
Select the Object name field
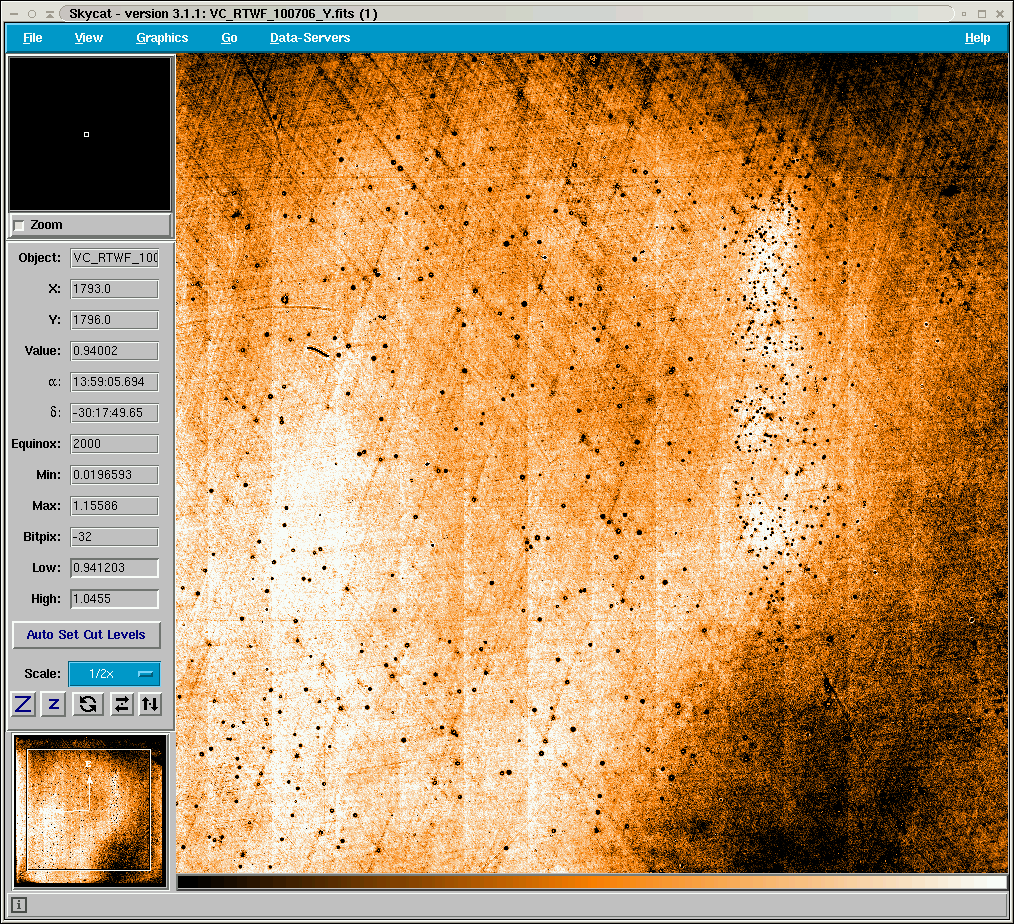[114, 258]
